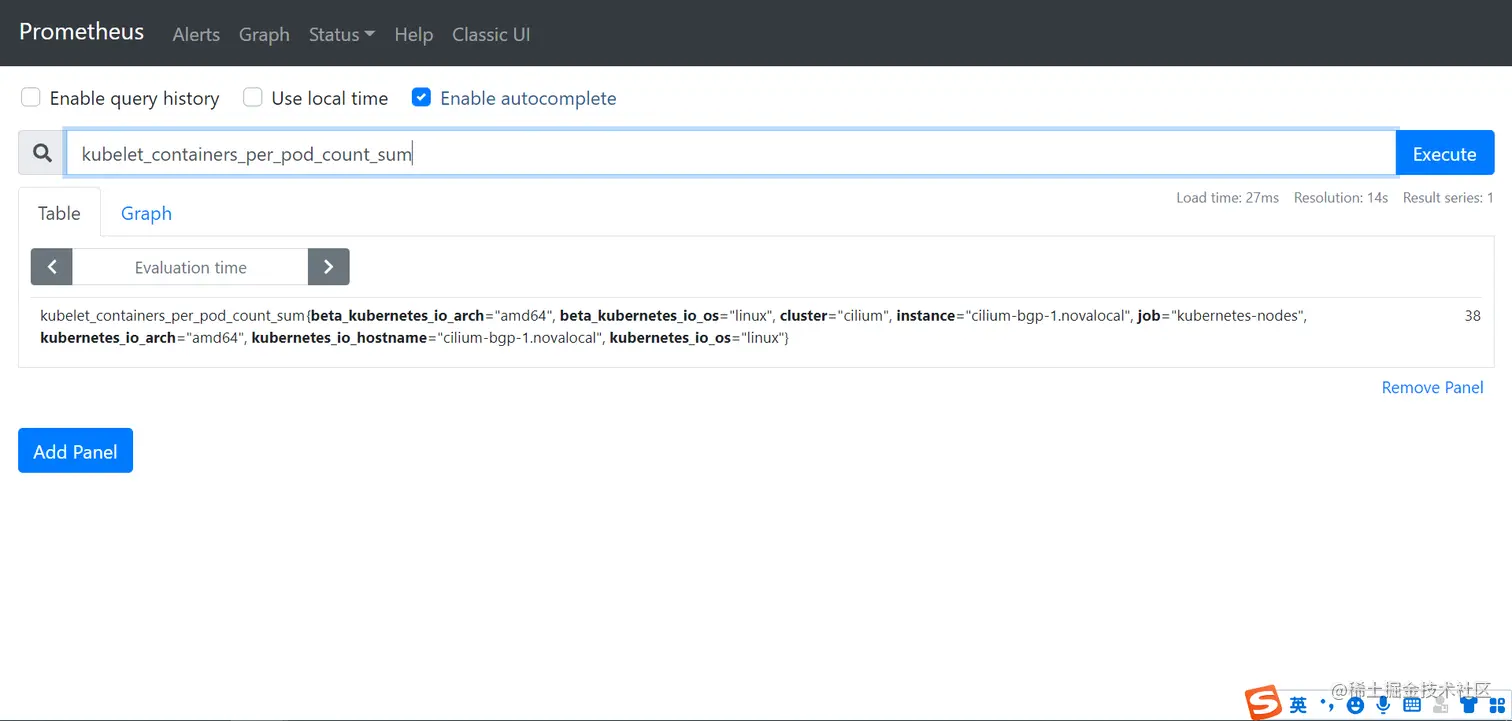Image resolution: width=1512 pixels, height=721 pixels.
Task: Click the next evaluation time arrow
Action: (328, 267)
